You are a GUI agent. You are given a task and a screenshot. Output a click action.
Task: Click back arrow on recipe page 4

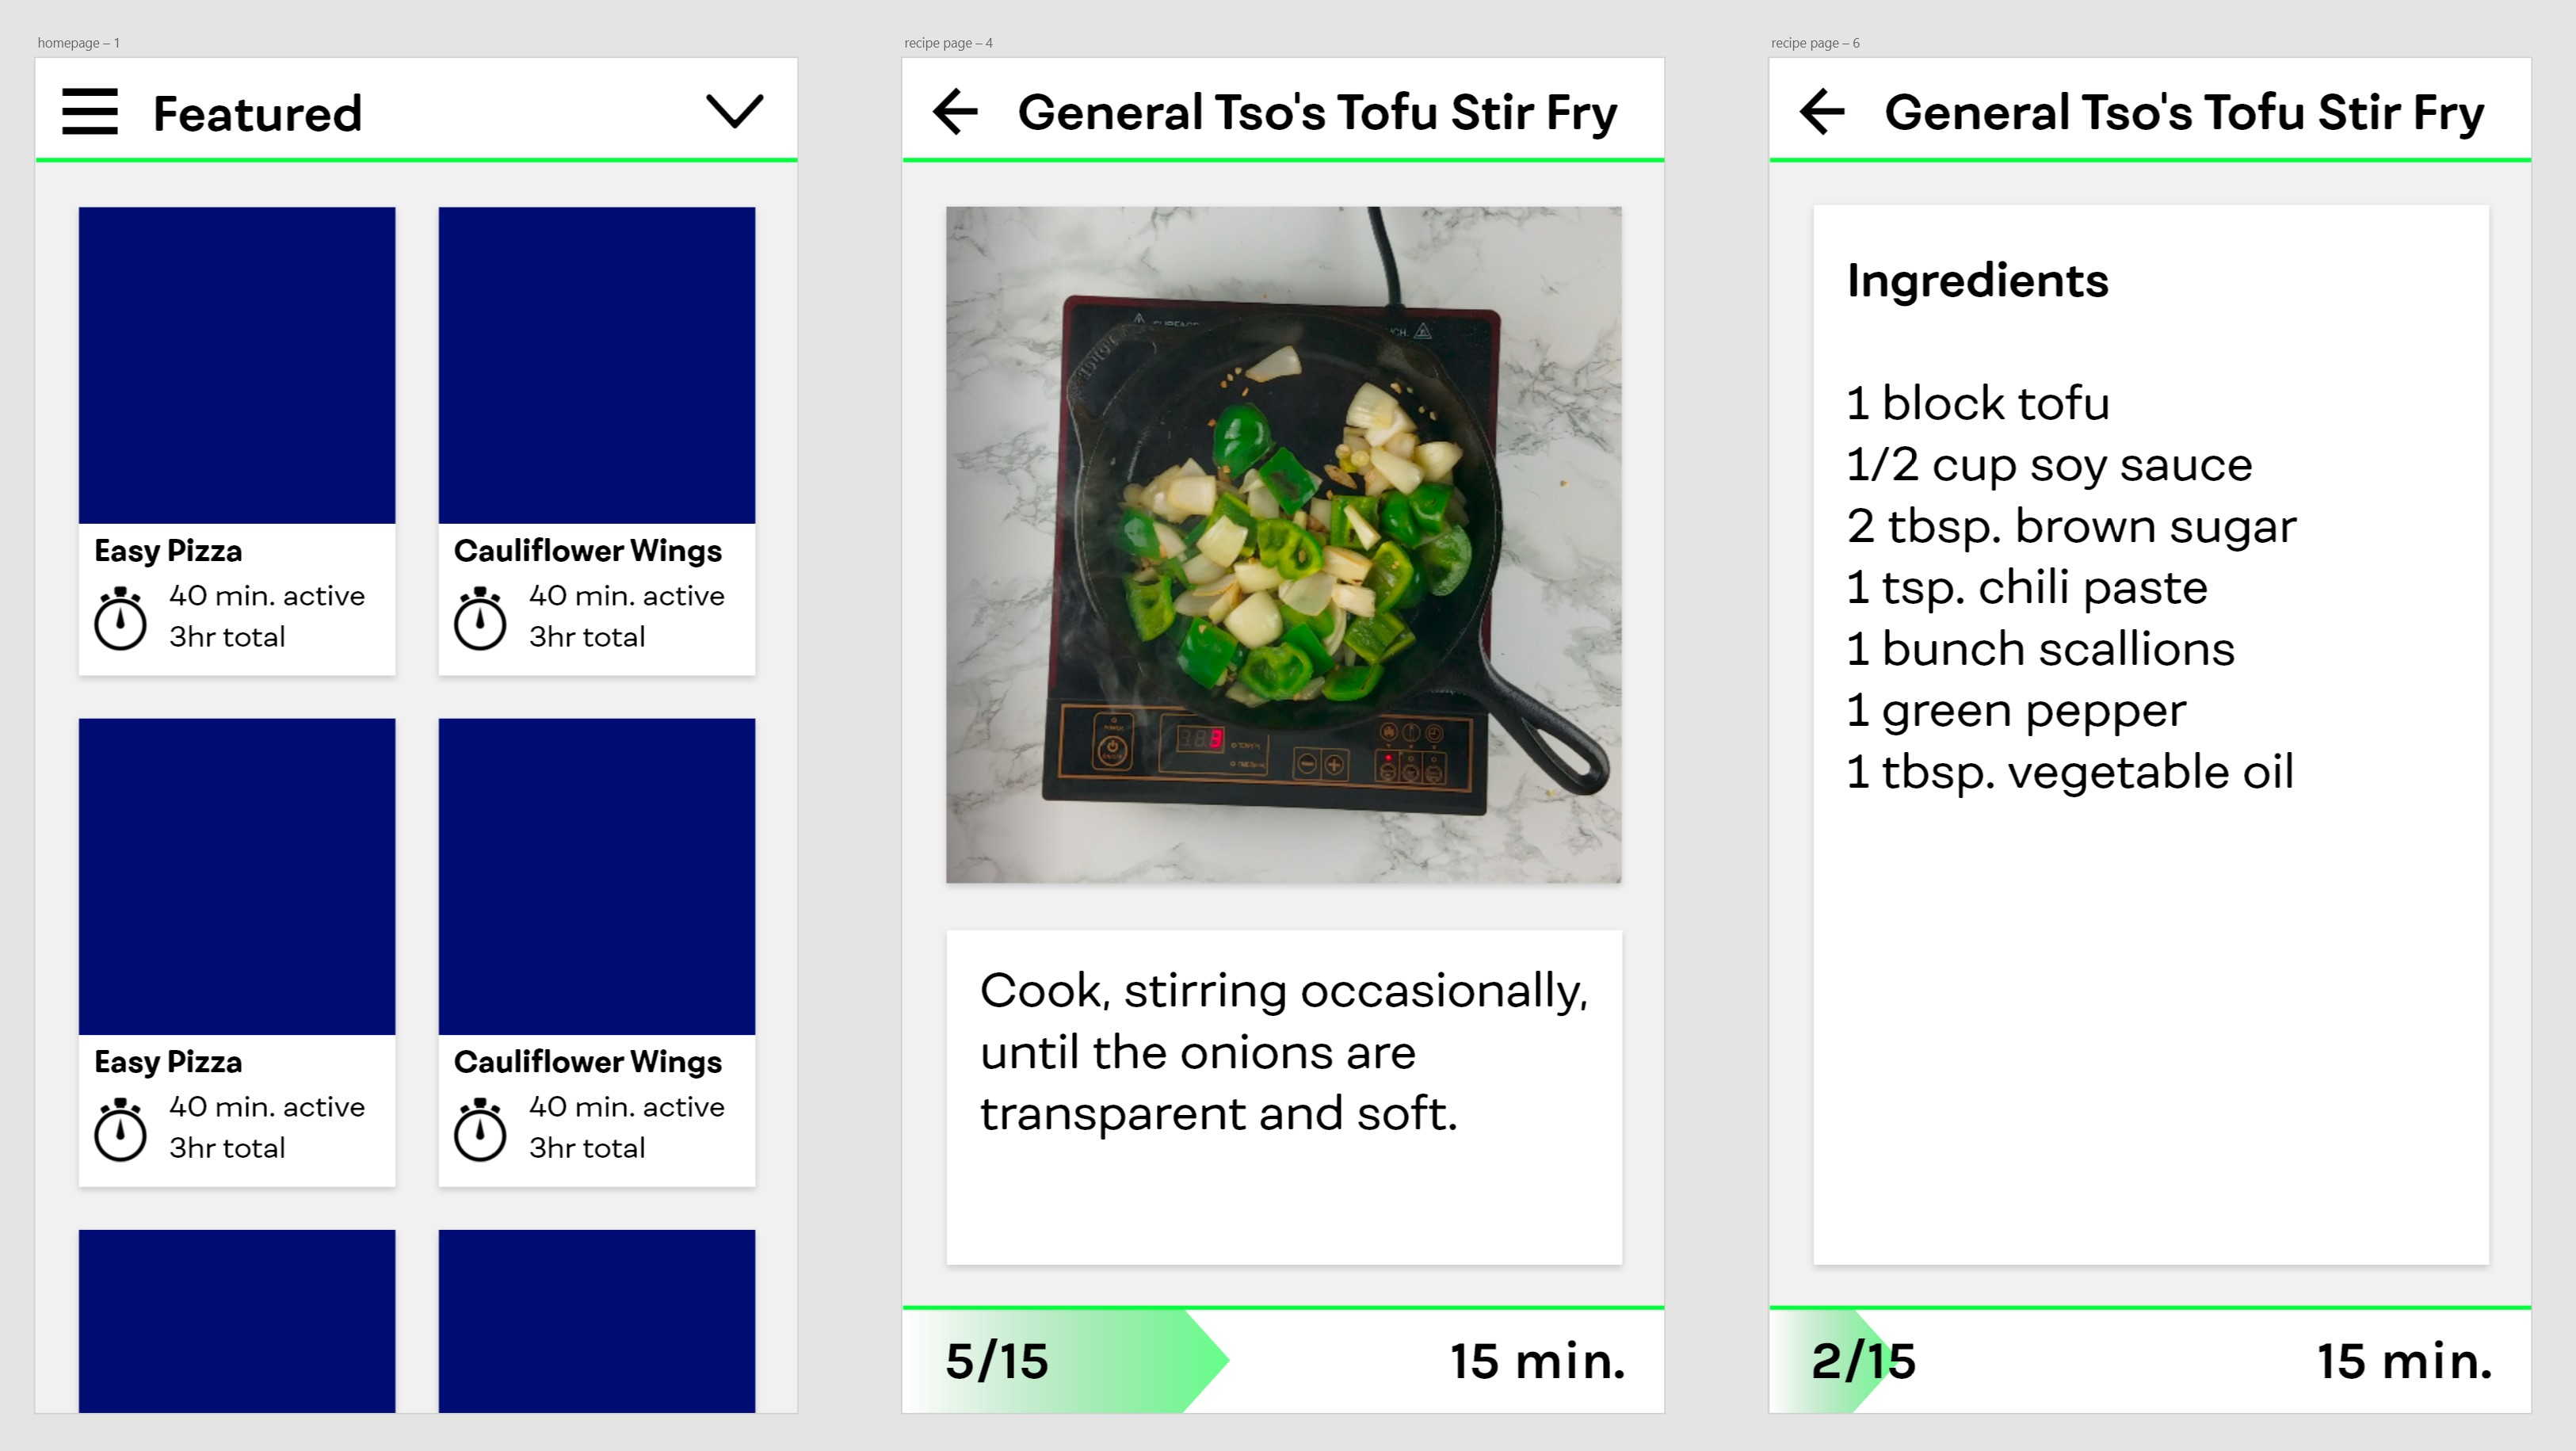955,111
